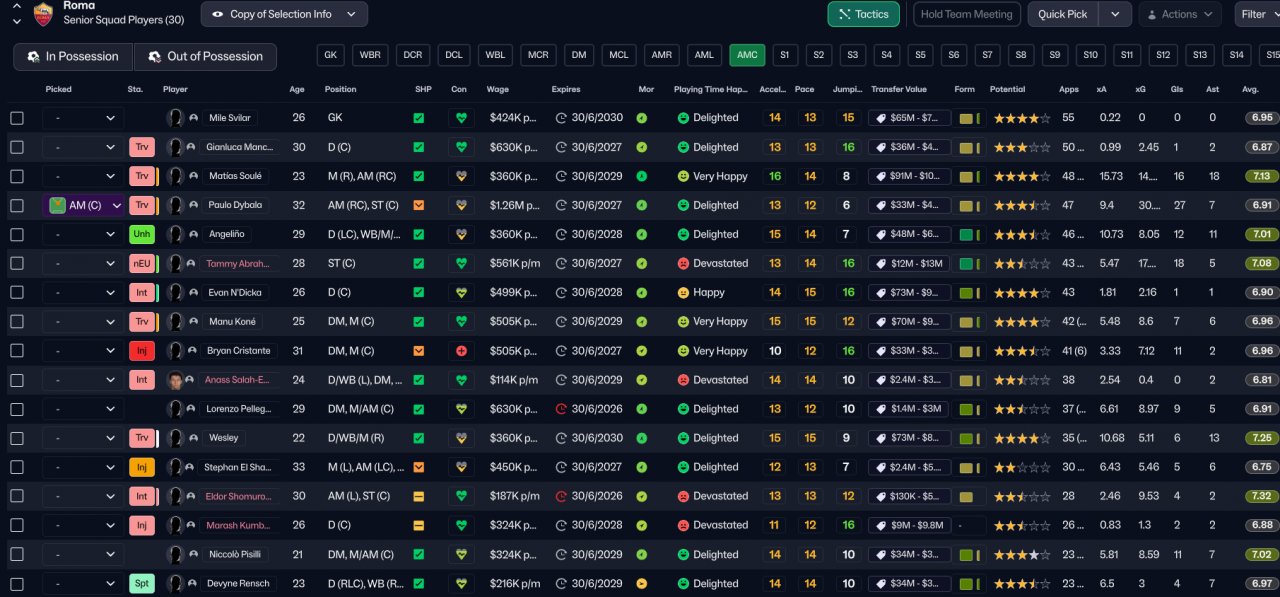Click the Spt status badge for Devyne Rensch
Viewport: 1280px width, 597px height.
(142, 583)
